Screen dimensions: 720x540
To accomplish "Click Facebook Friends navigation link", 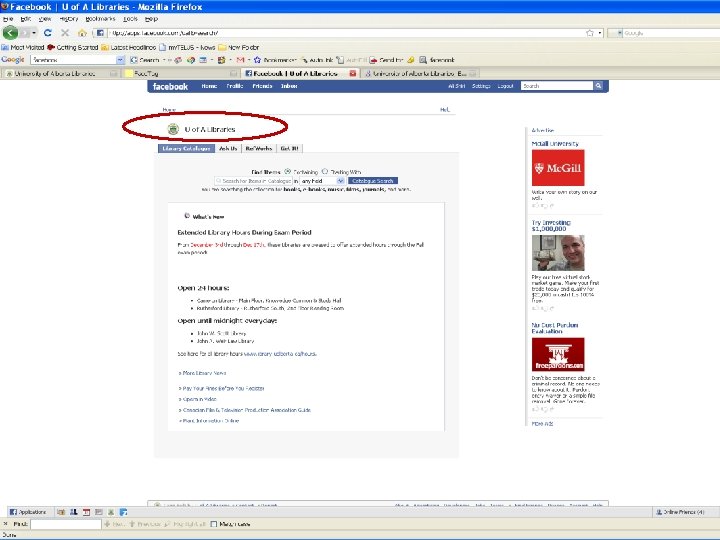I will pyautogui.click(x=262, y=86).
